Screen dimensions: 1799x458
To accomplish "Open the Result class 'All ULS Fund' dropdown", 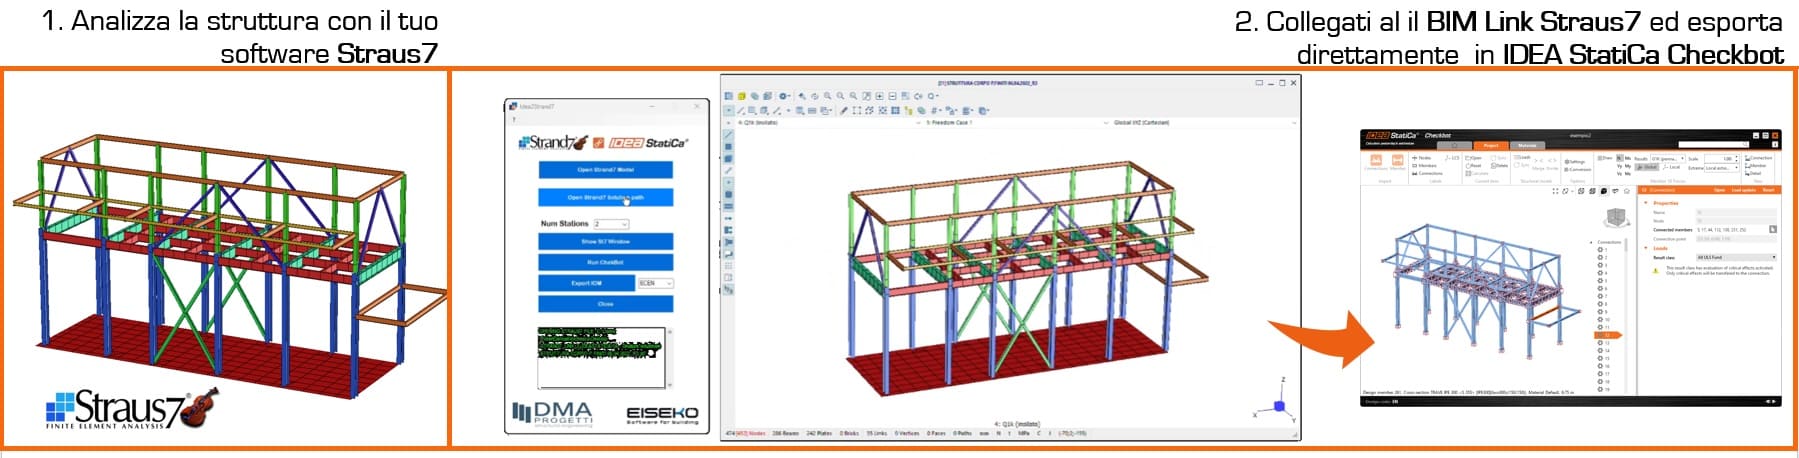I will [1736, 257].
